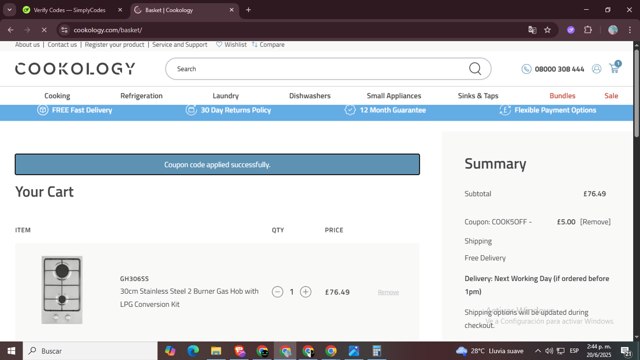Open the Sinks & Taps menu
This screenshot has width=640, height=360.
478,96
